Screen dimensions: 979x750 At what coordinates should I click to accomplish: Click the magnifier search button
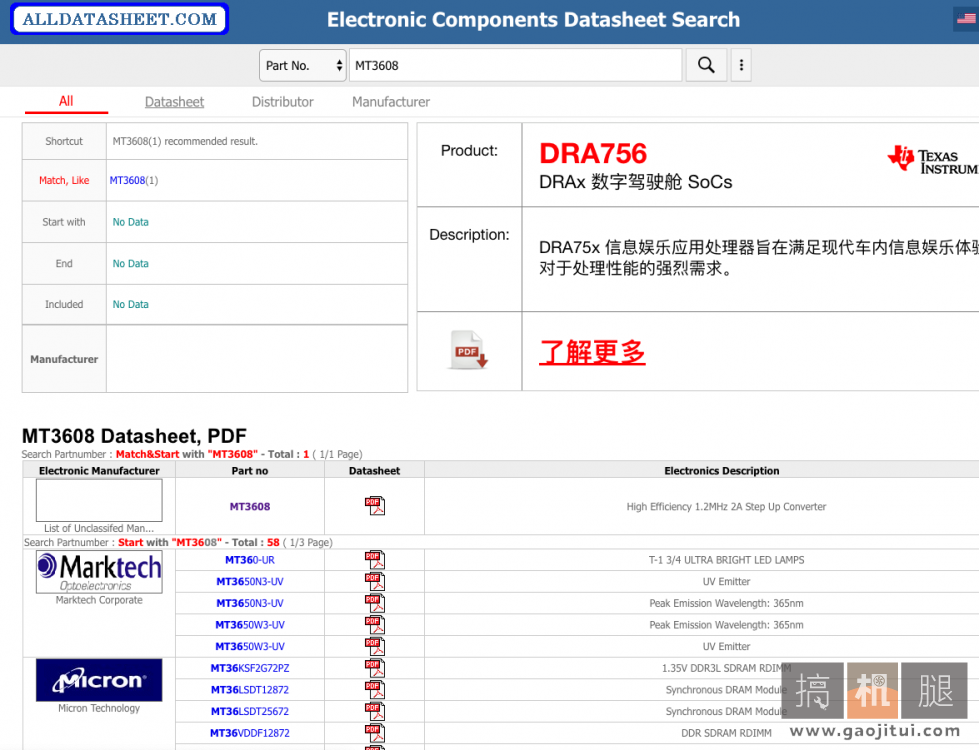(706, 65)
